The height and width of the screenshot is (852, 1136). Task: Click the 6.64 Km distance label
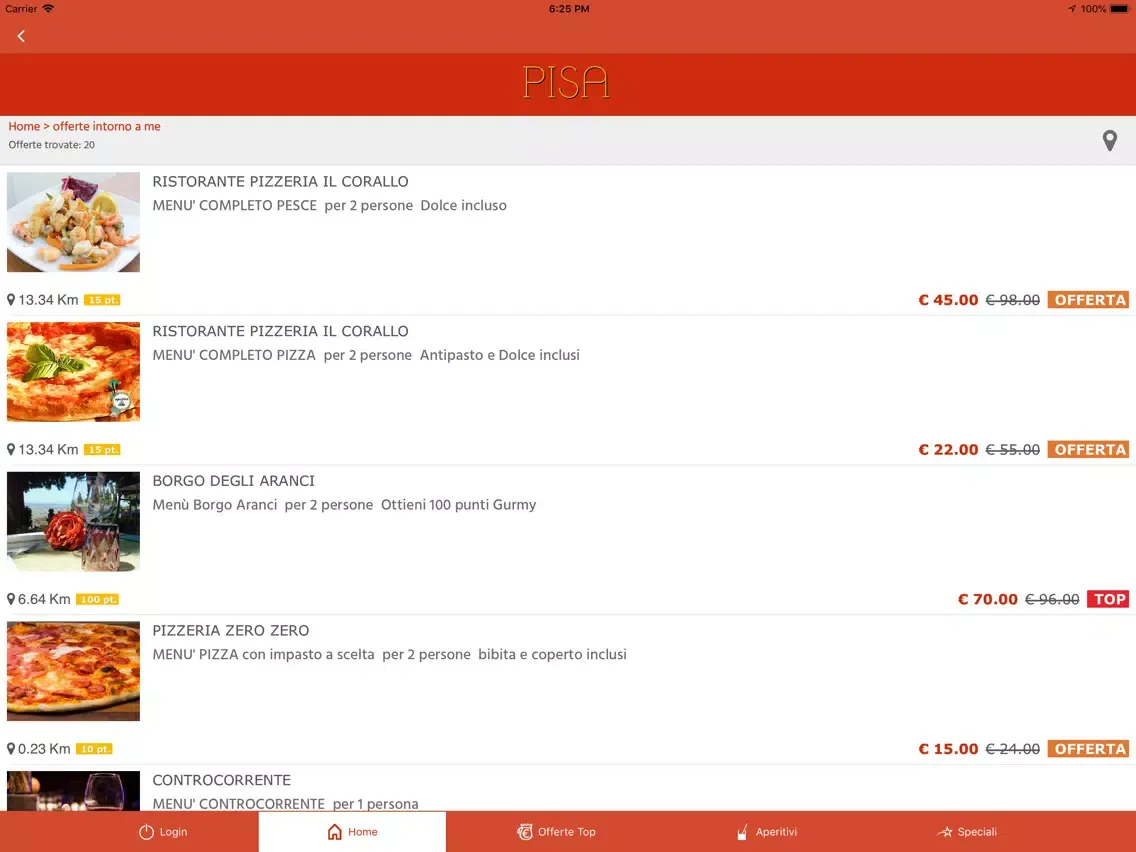click(x=44, y=599)
